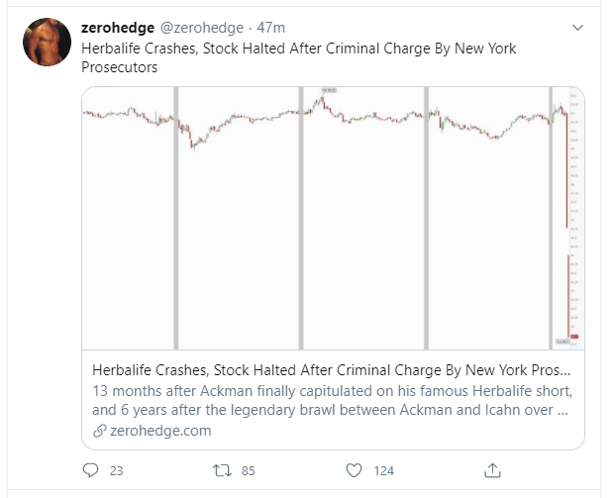Image resolution: width=614 pixels, height=498 pixels.
Task: Like the tweet with the heart icon
Action: coord(352,469)
